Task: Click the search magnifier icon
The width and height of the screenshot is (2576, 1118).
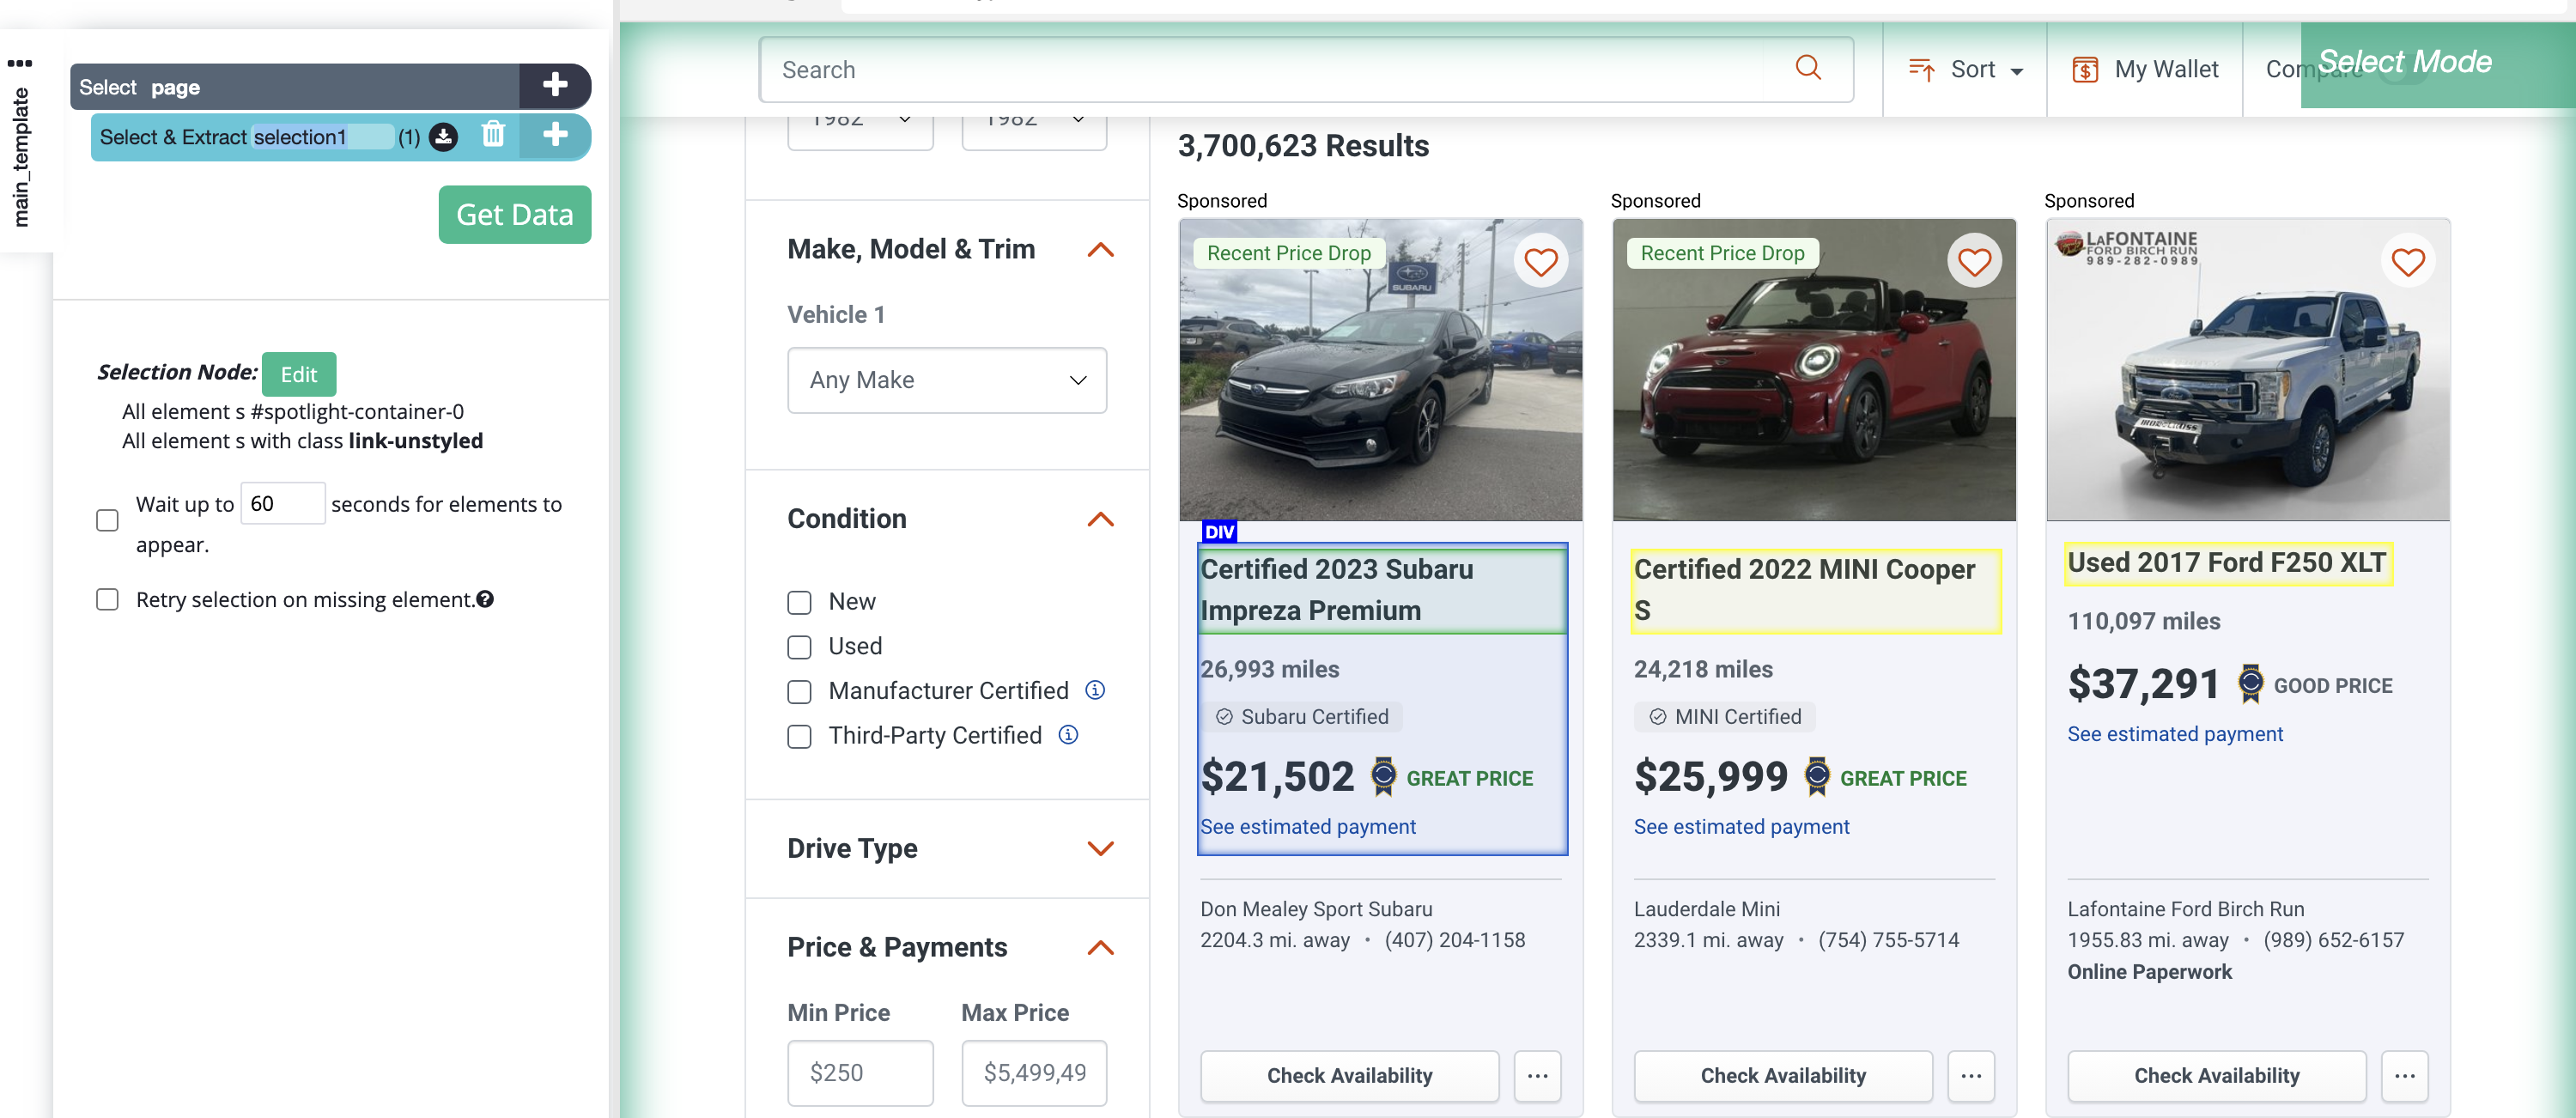Action: point(1808,68)
